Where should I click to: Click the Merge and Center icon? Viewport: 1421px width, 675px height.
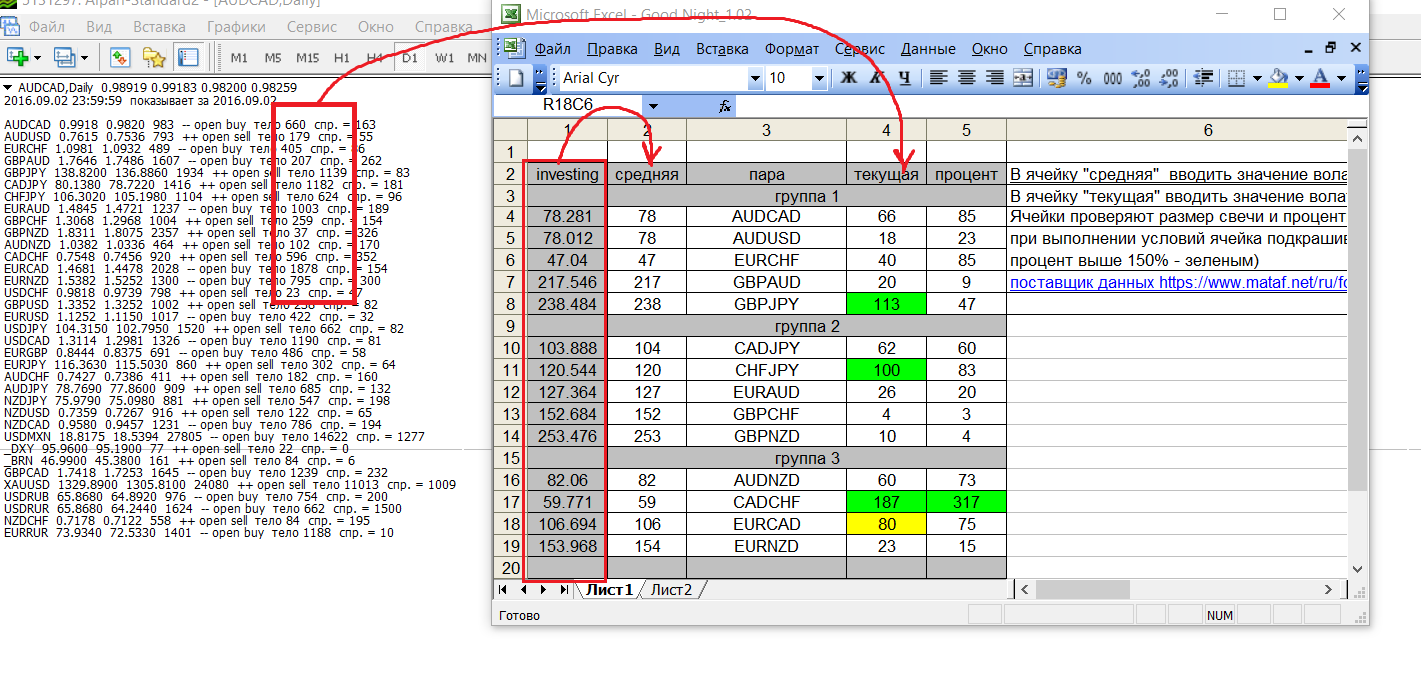pos(1023,78)
